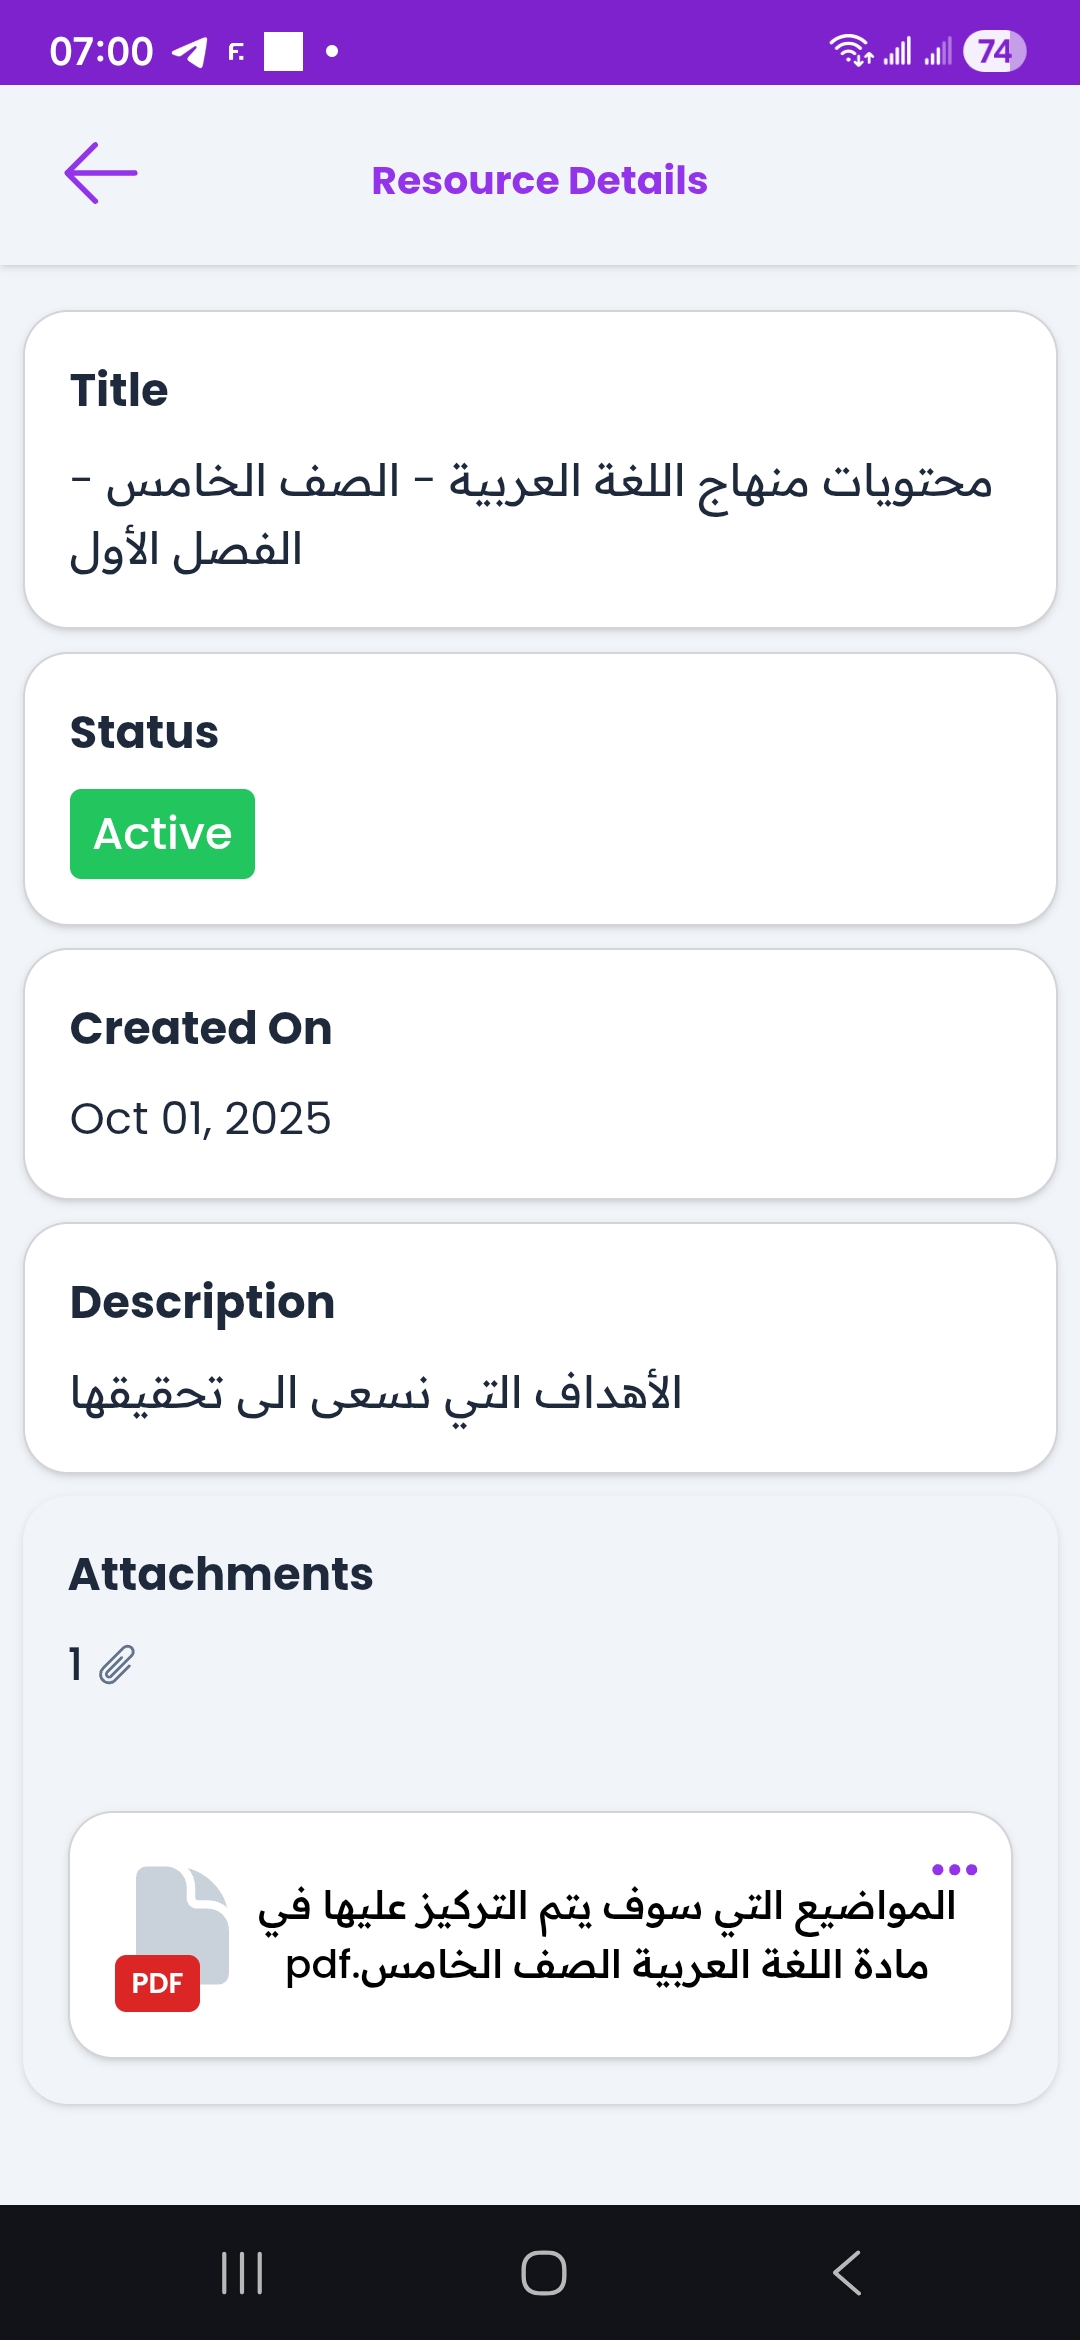Tap the Wi-Fi status icon

pos(850,49)
